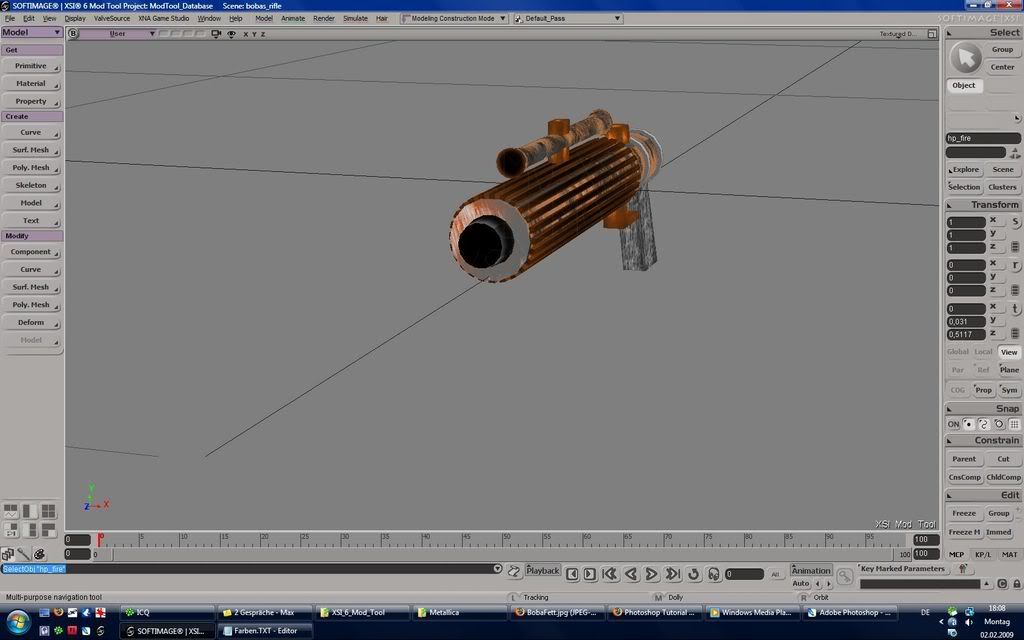Select the Rotate 'r' transform tool
This screenshot has height=640, width=1024.
pos(1016,265)
